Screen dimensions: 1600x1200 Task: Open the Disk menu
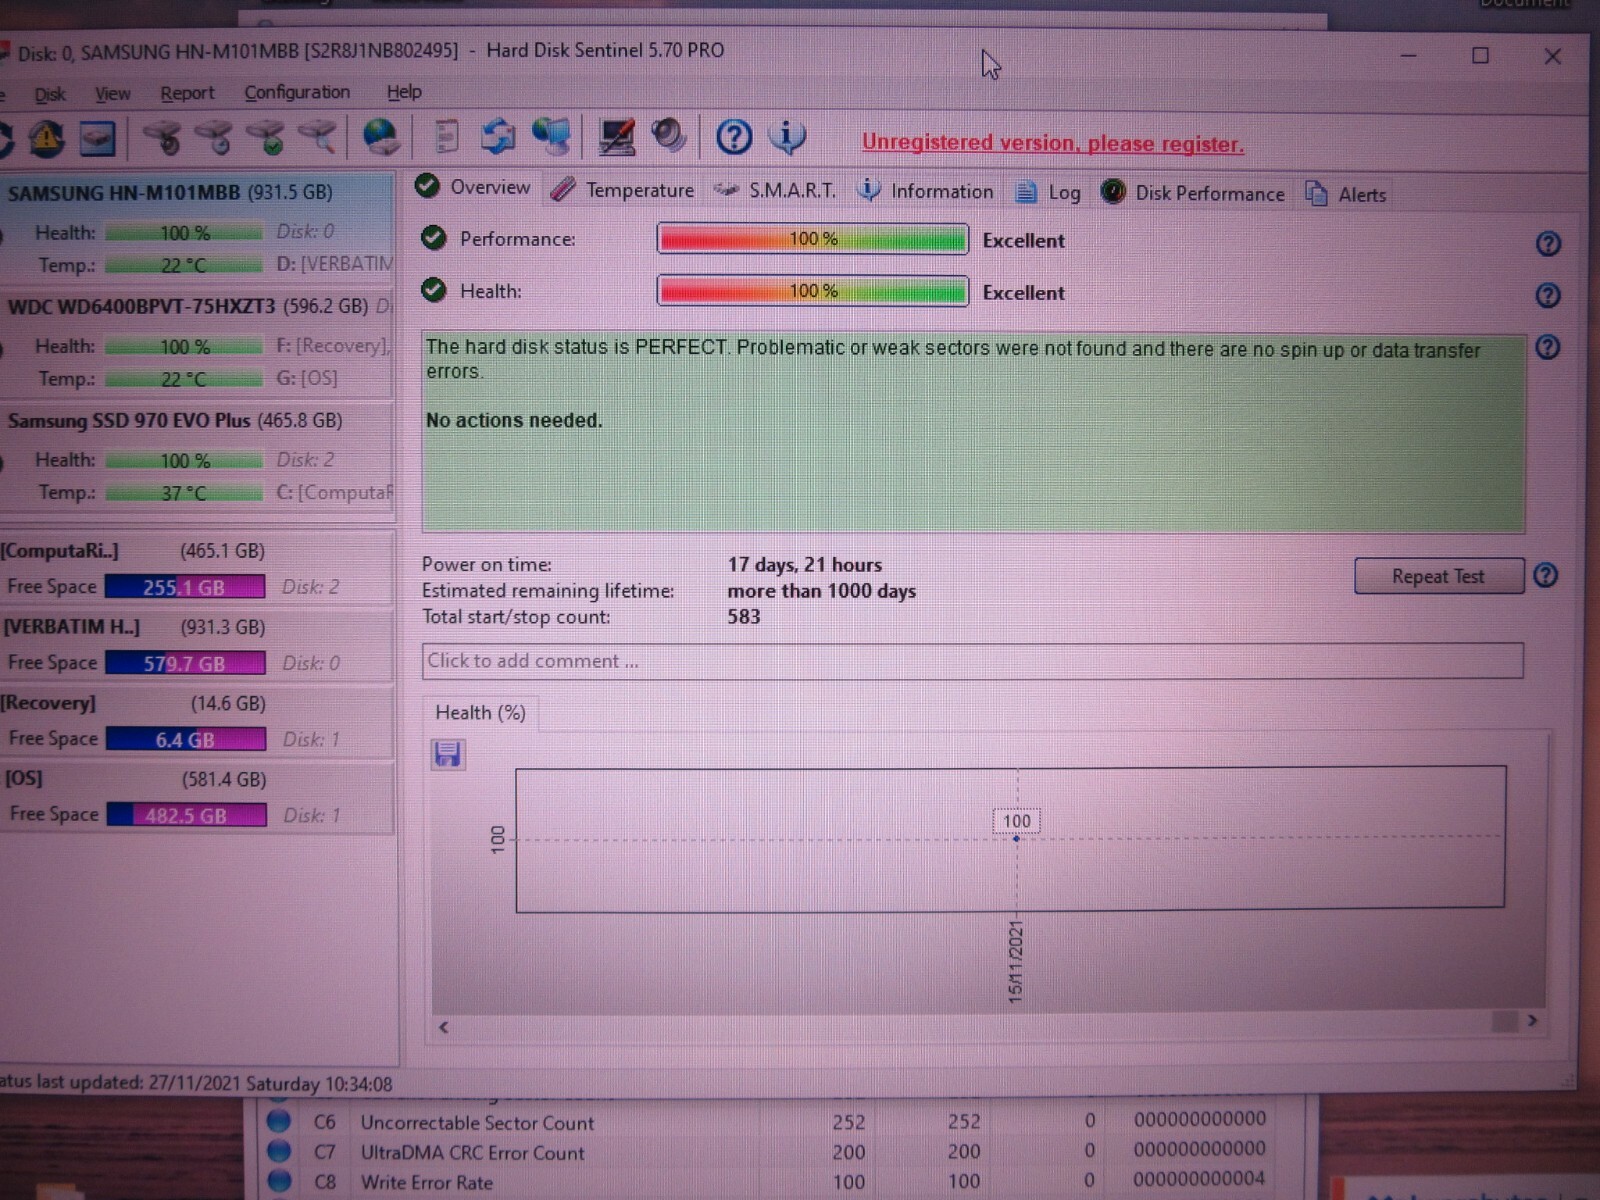click(x=50, y=94)
